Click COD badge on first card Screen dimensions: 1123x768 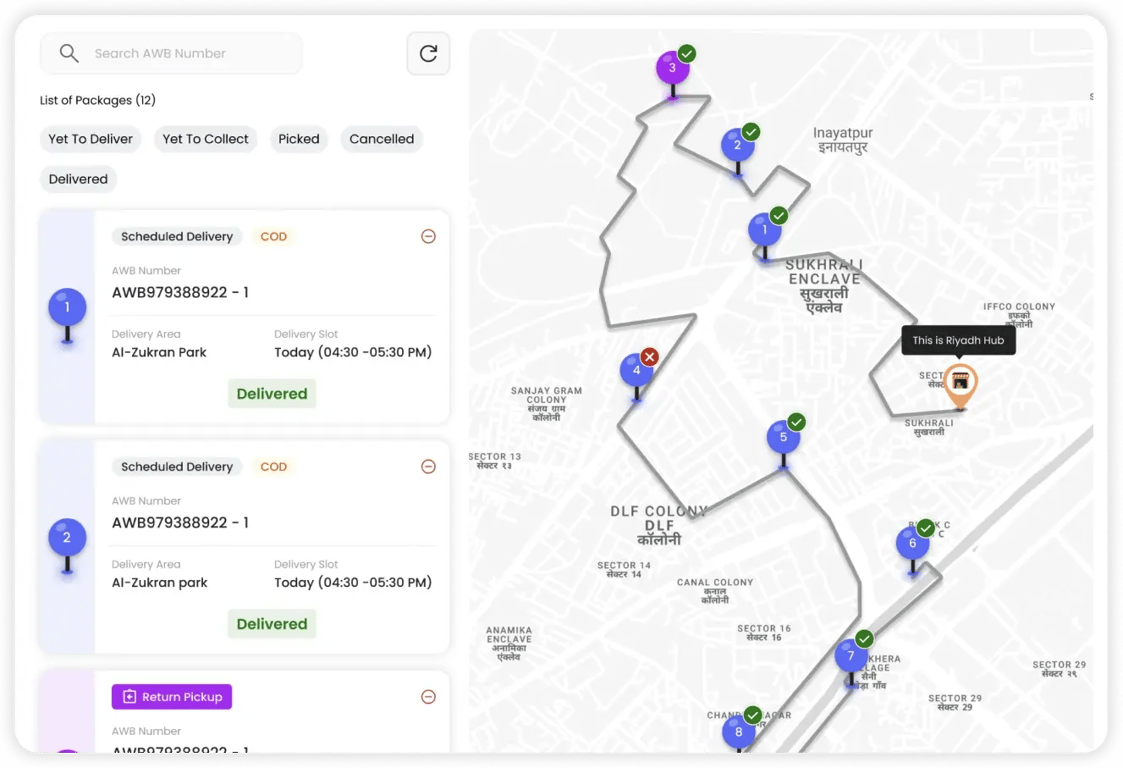(274, 236)
